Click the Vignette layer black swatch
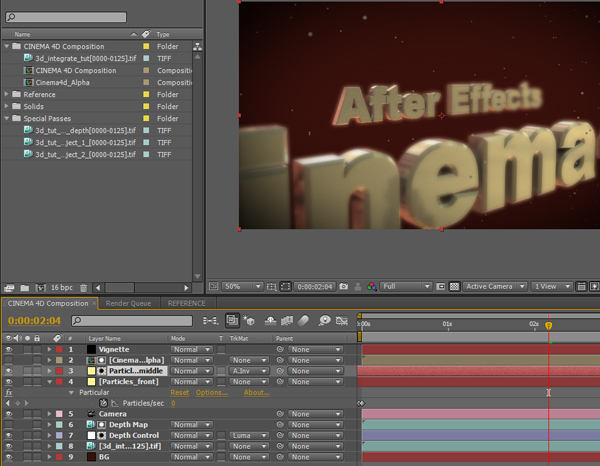Viewport: 600px width, 466px height. pos(91,349)
